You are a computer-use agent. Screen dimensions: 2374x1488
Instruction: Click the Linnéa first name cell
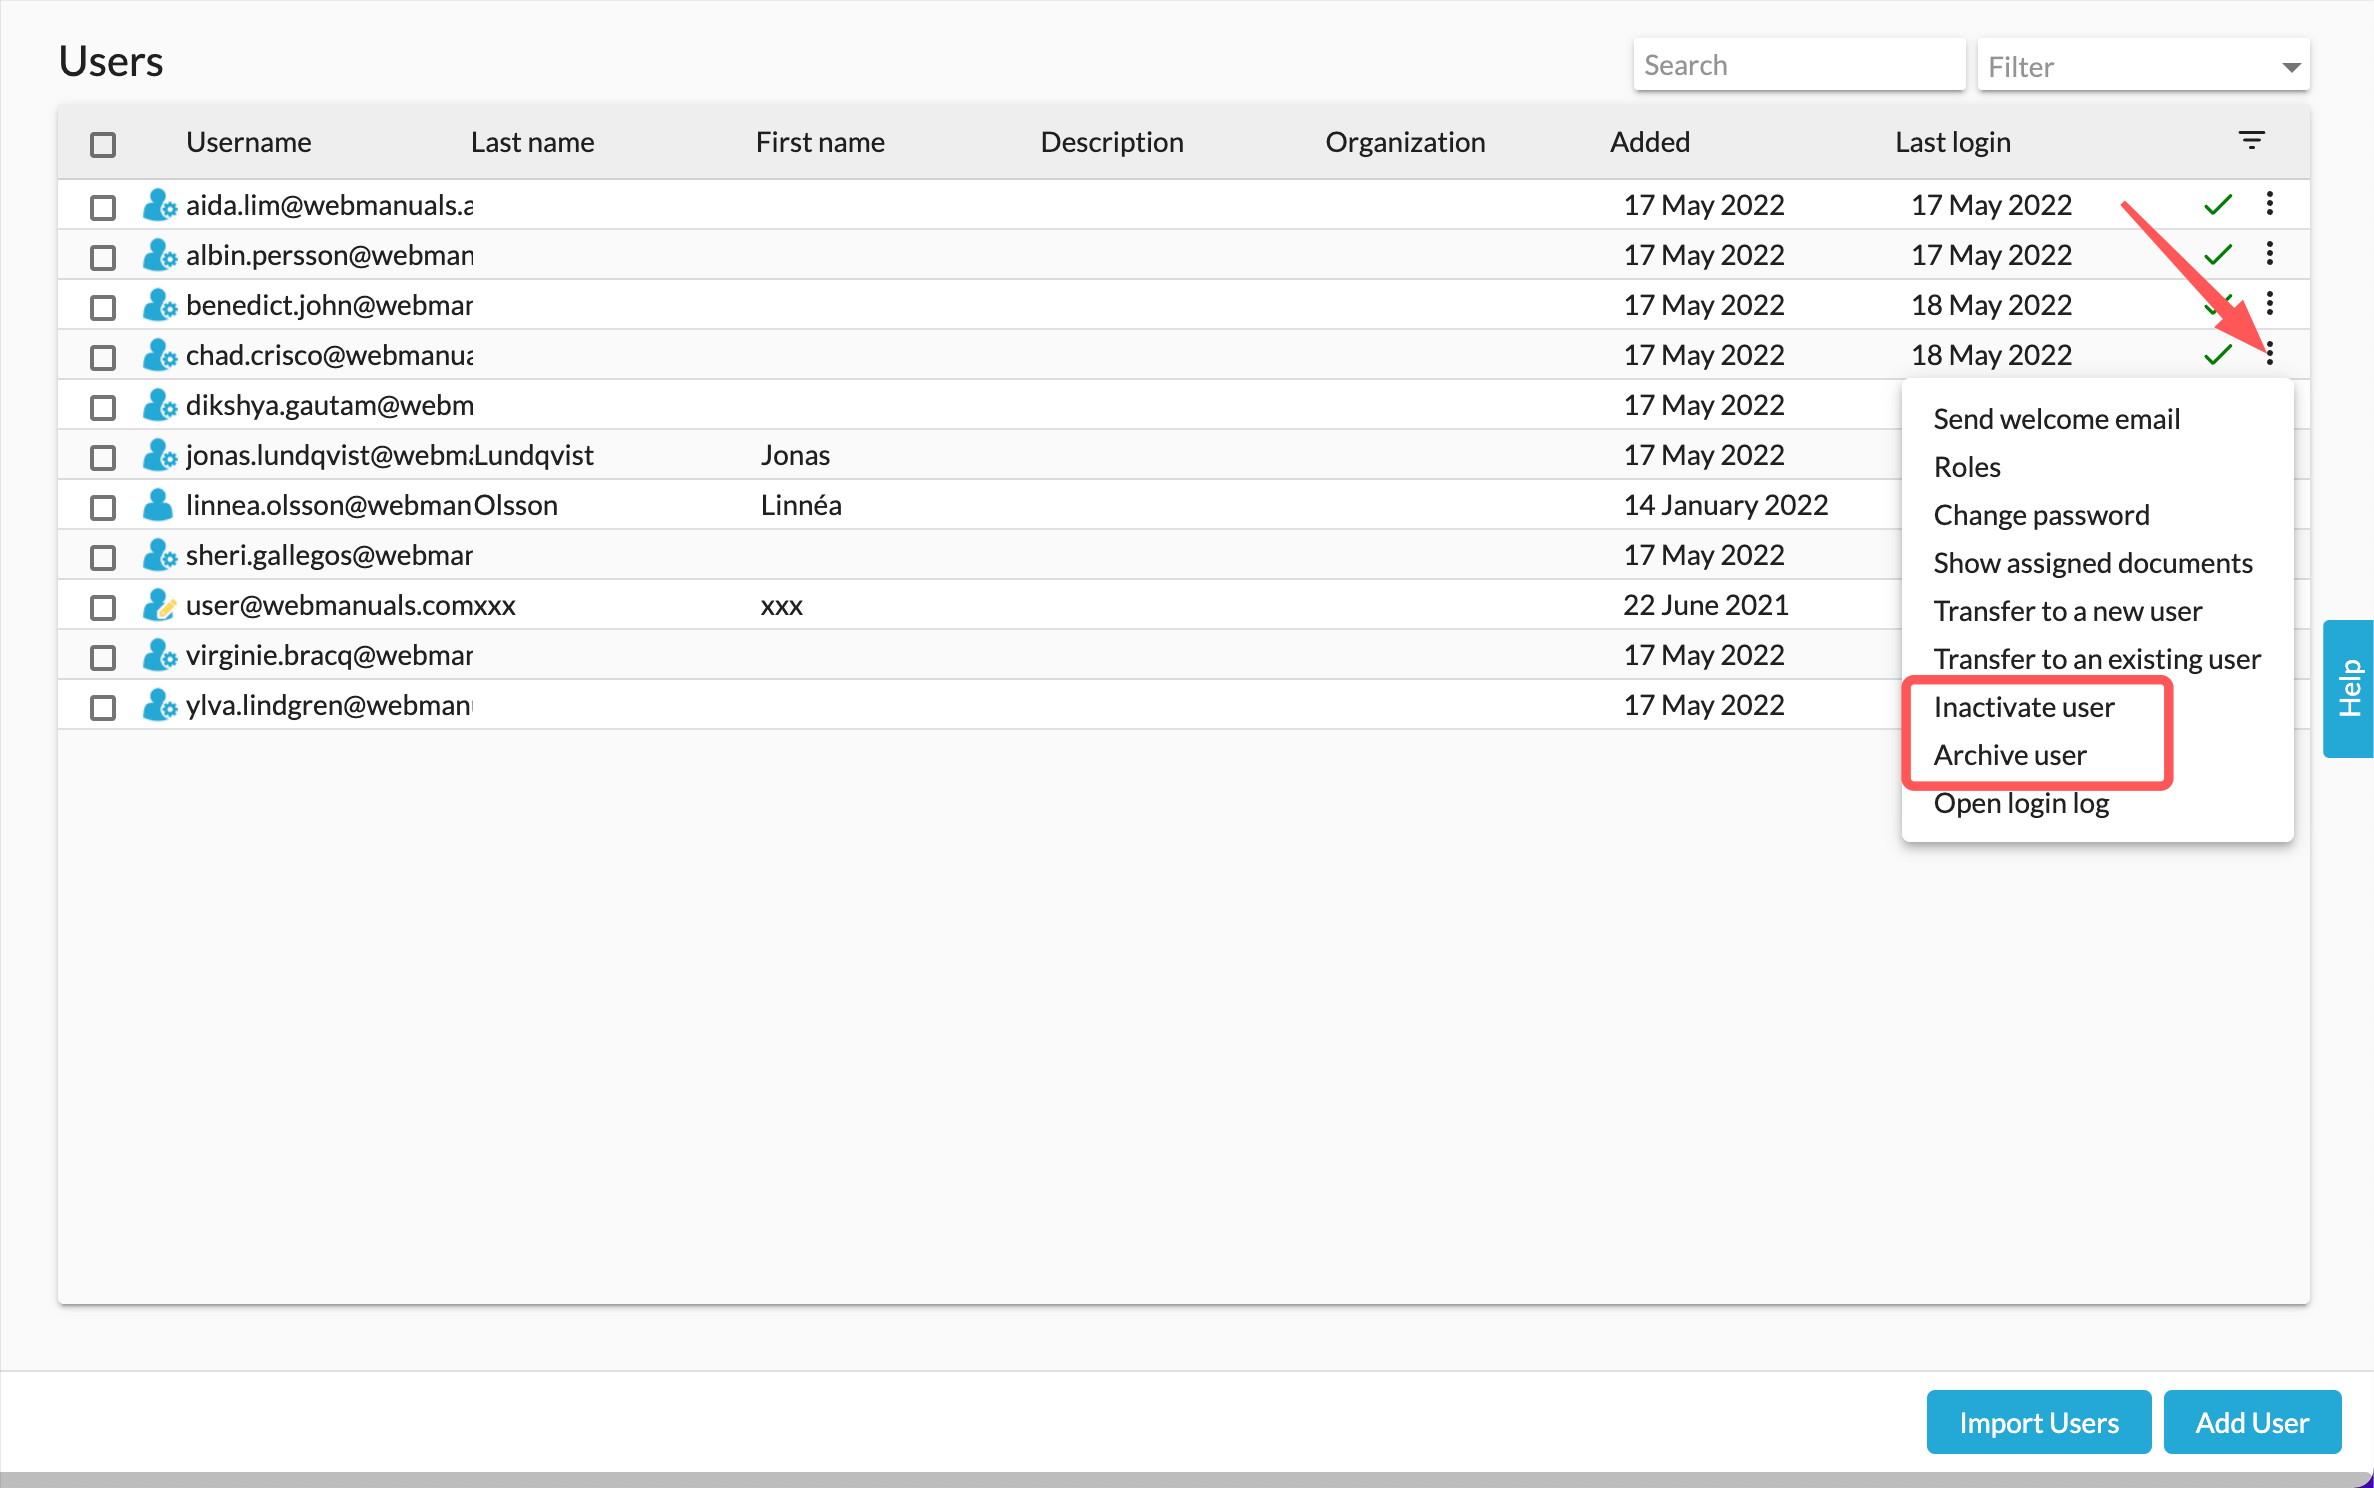click(x=801, y=505)
